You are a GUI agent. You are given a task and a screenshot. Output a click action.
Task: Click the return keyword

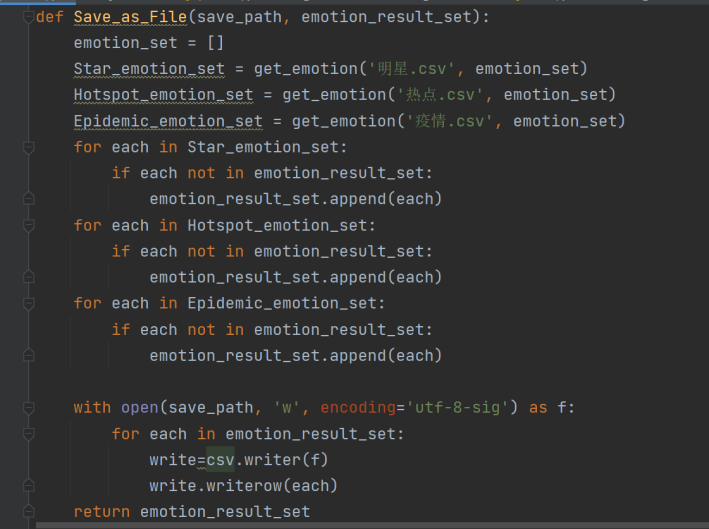point(102,512)
